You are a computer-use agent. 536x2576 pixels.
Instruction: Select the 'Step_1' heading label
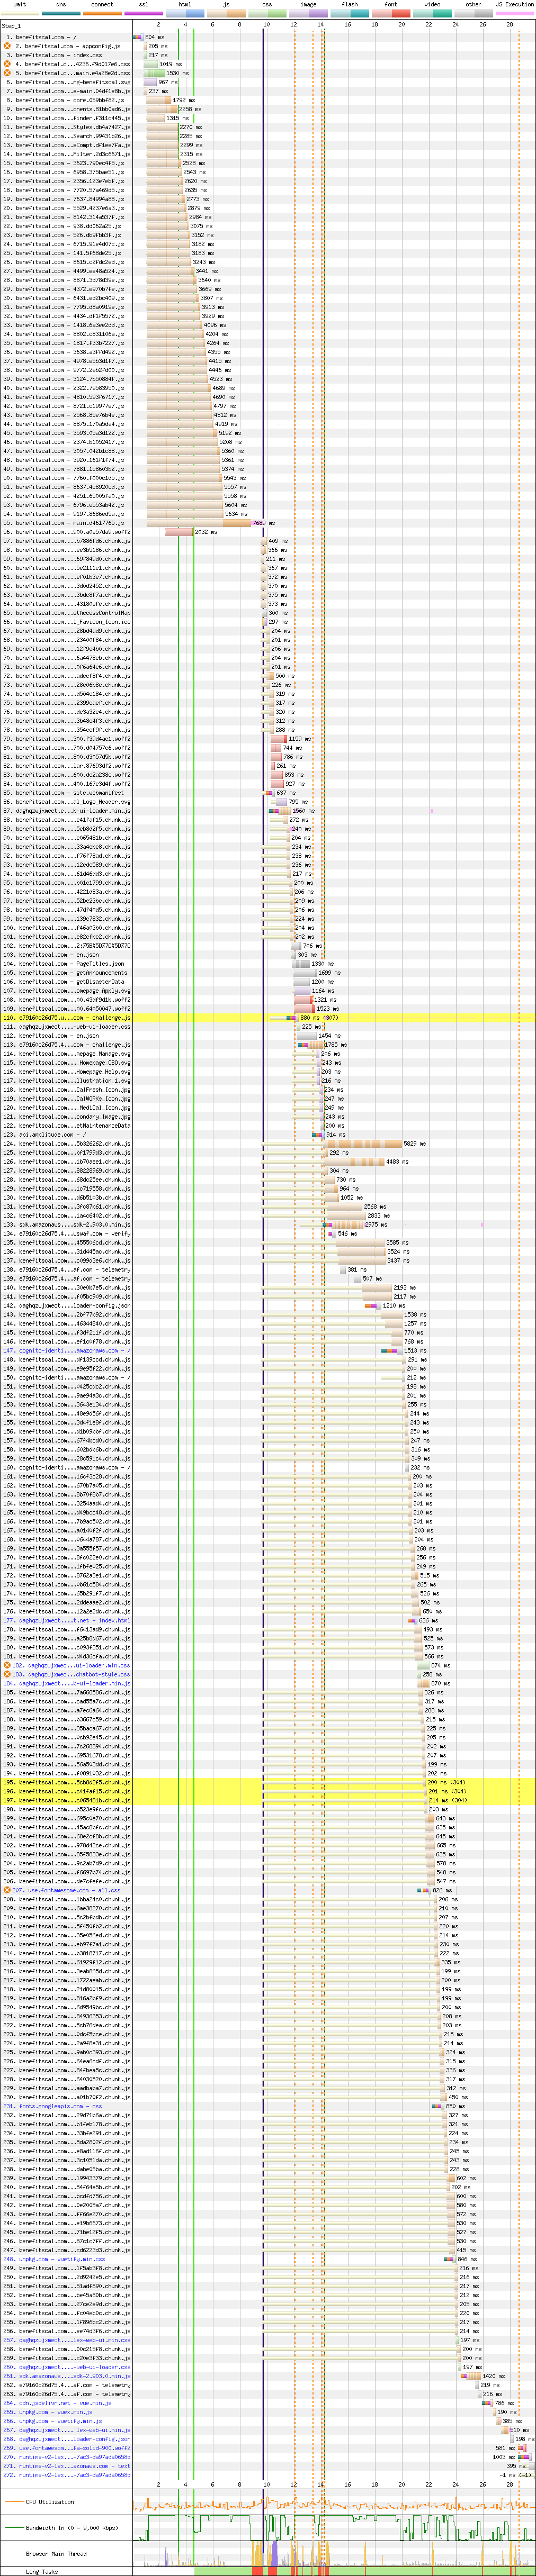click(12, 25)
